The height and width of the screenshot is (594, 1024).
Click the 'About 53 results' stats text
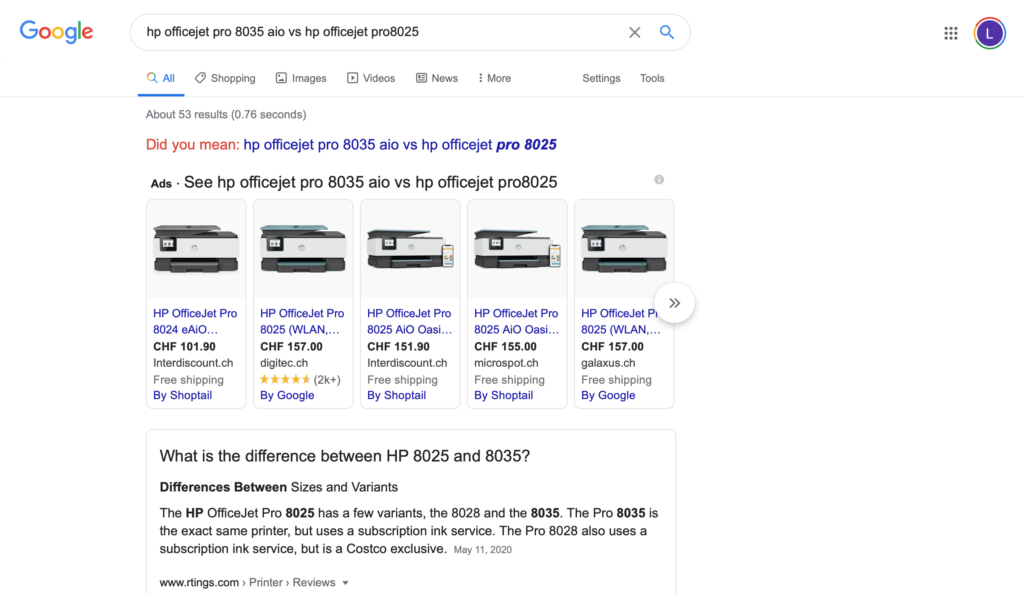[226, 114]
